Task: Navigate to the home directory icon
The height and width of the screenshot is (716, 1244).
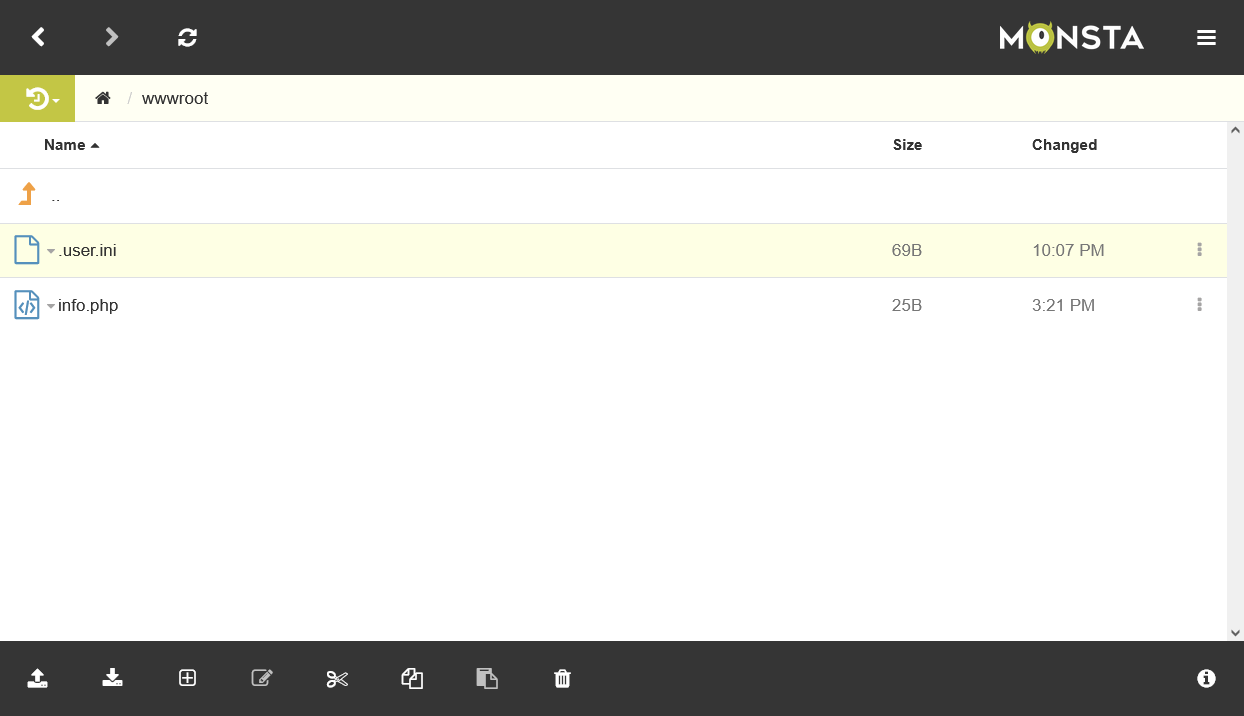Action: click(x=102, y=98)
